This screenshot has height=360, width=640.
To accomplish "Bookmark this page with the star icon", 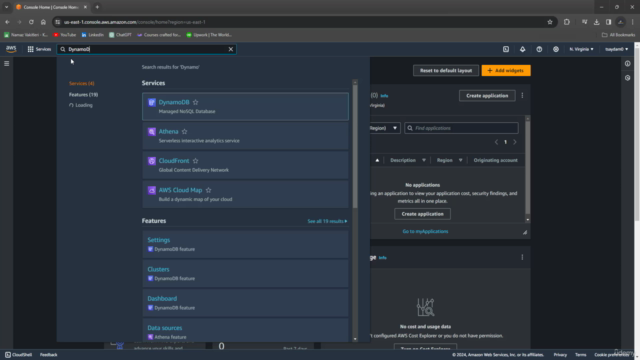I will (550, 22).
